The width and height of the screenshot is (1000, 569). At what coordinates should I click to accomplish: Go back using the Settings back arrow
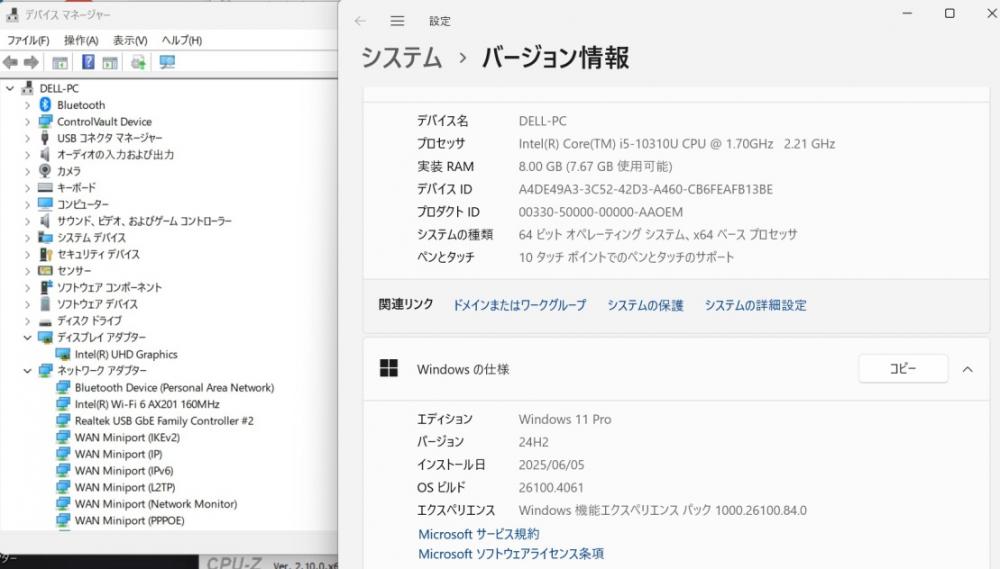pyautogui.click(x=360, y=21)
